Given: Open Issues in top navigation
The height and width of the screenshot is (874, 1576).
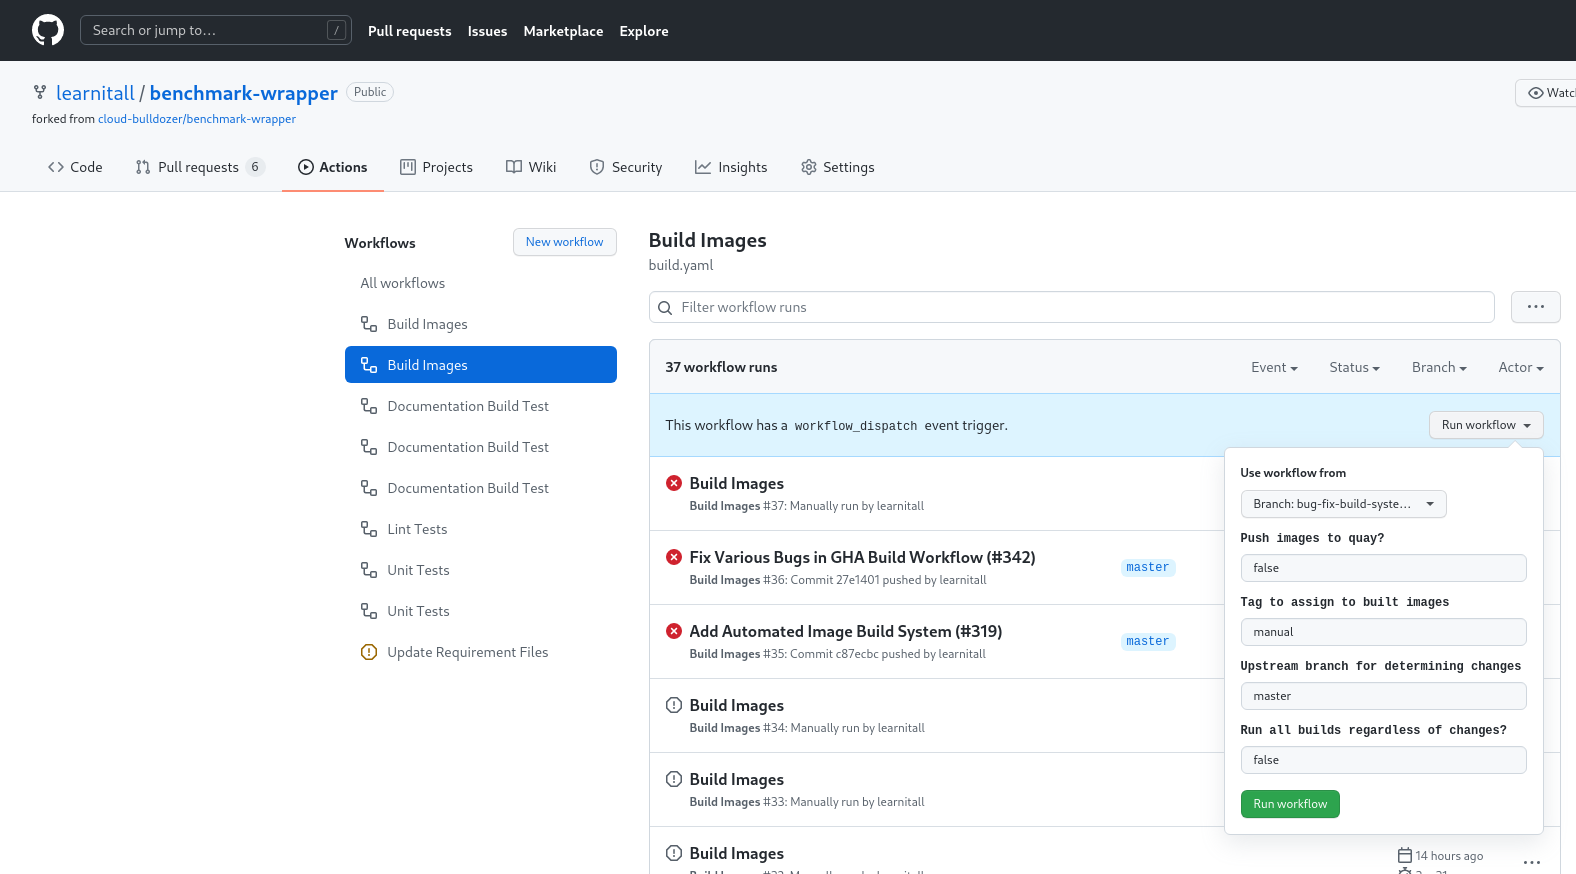Looking at the screenshot, I should pyautogui.click(x=487, y=31).
